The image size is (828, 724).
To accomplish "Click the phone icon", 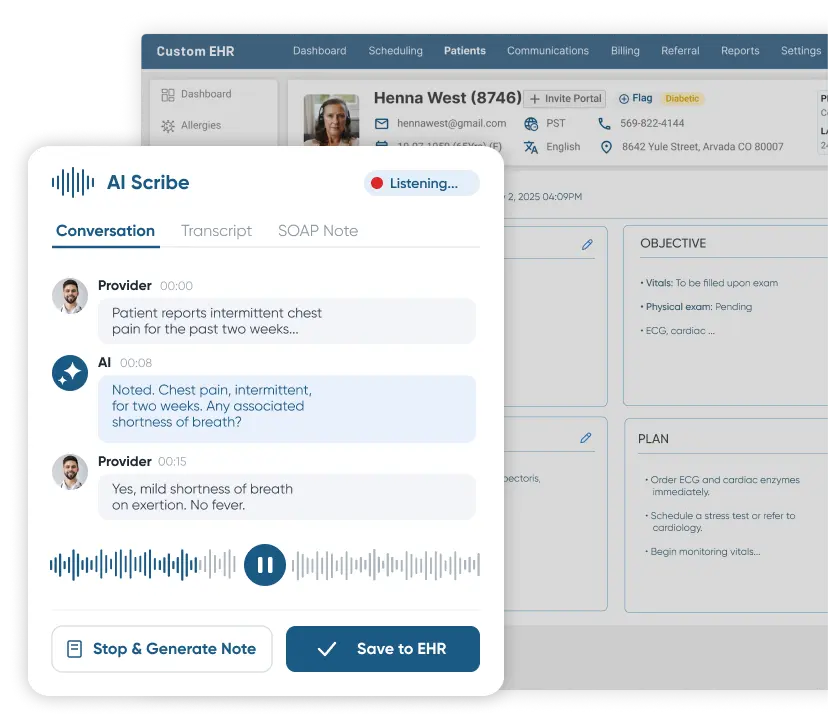I will click(604, 124).
